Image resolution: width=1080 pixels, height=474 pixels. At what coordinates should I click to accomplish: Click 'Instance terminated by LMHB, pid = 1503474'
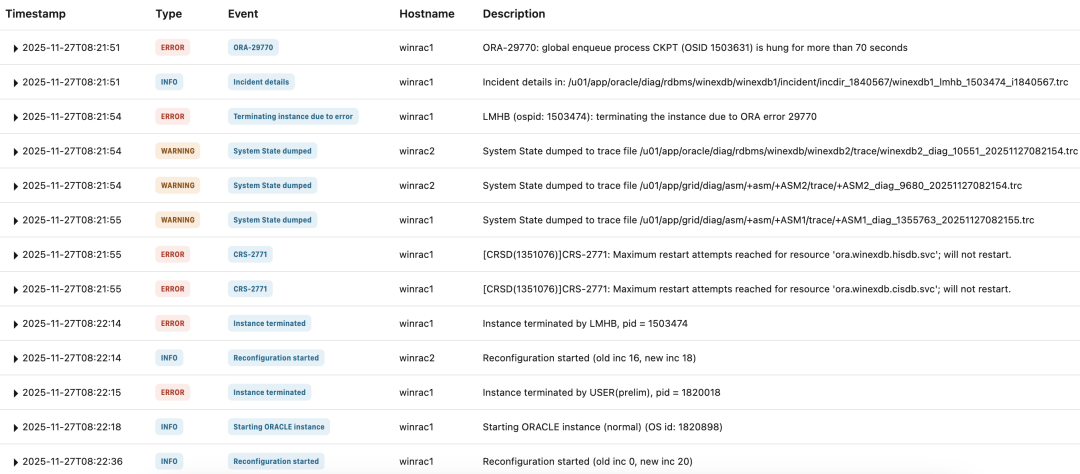tap(585, 324)
